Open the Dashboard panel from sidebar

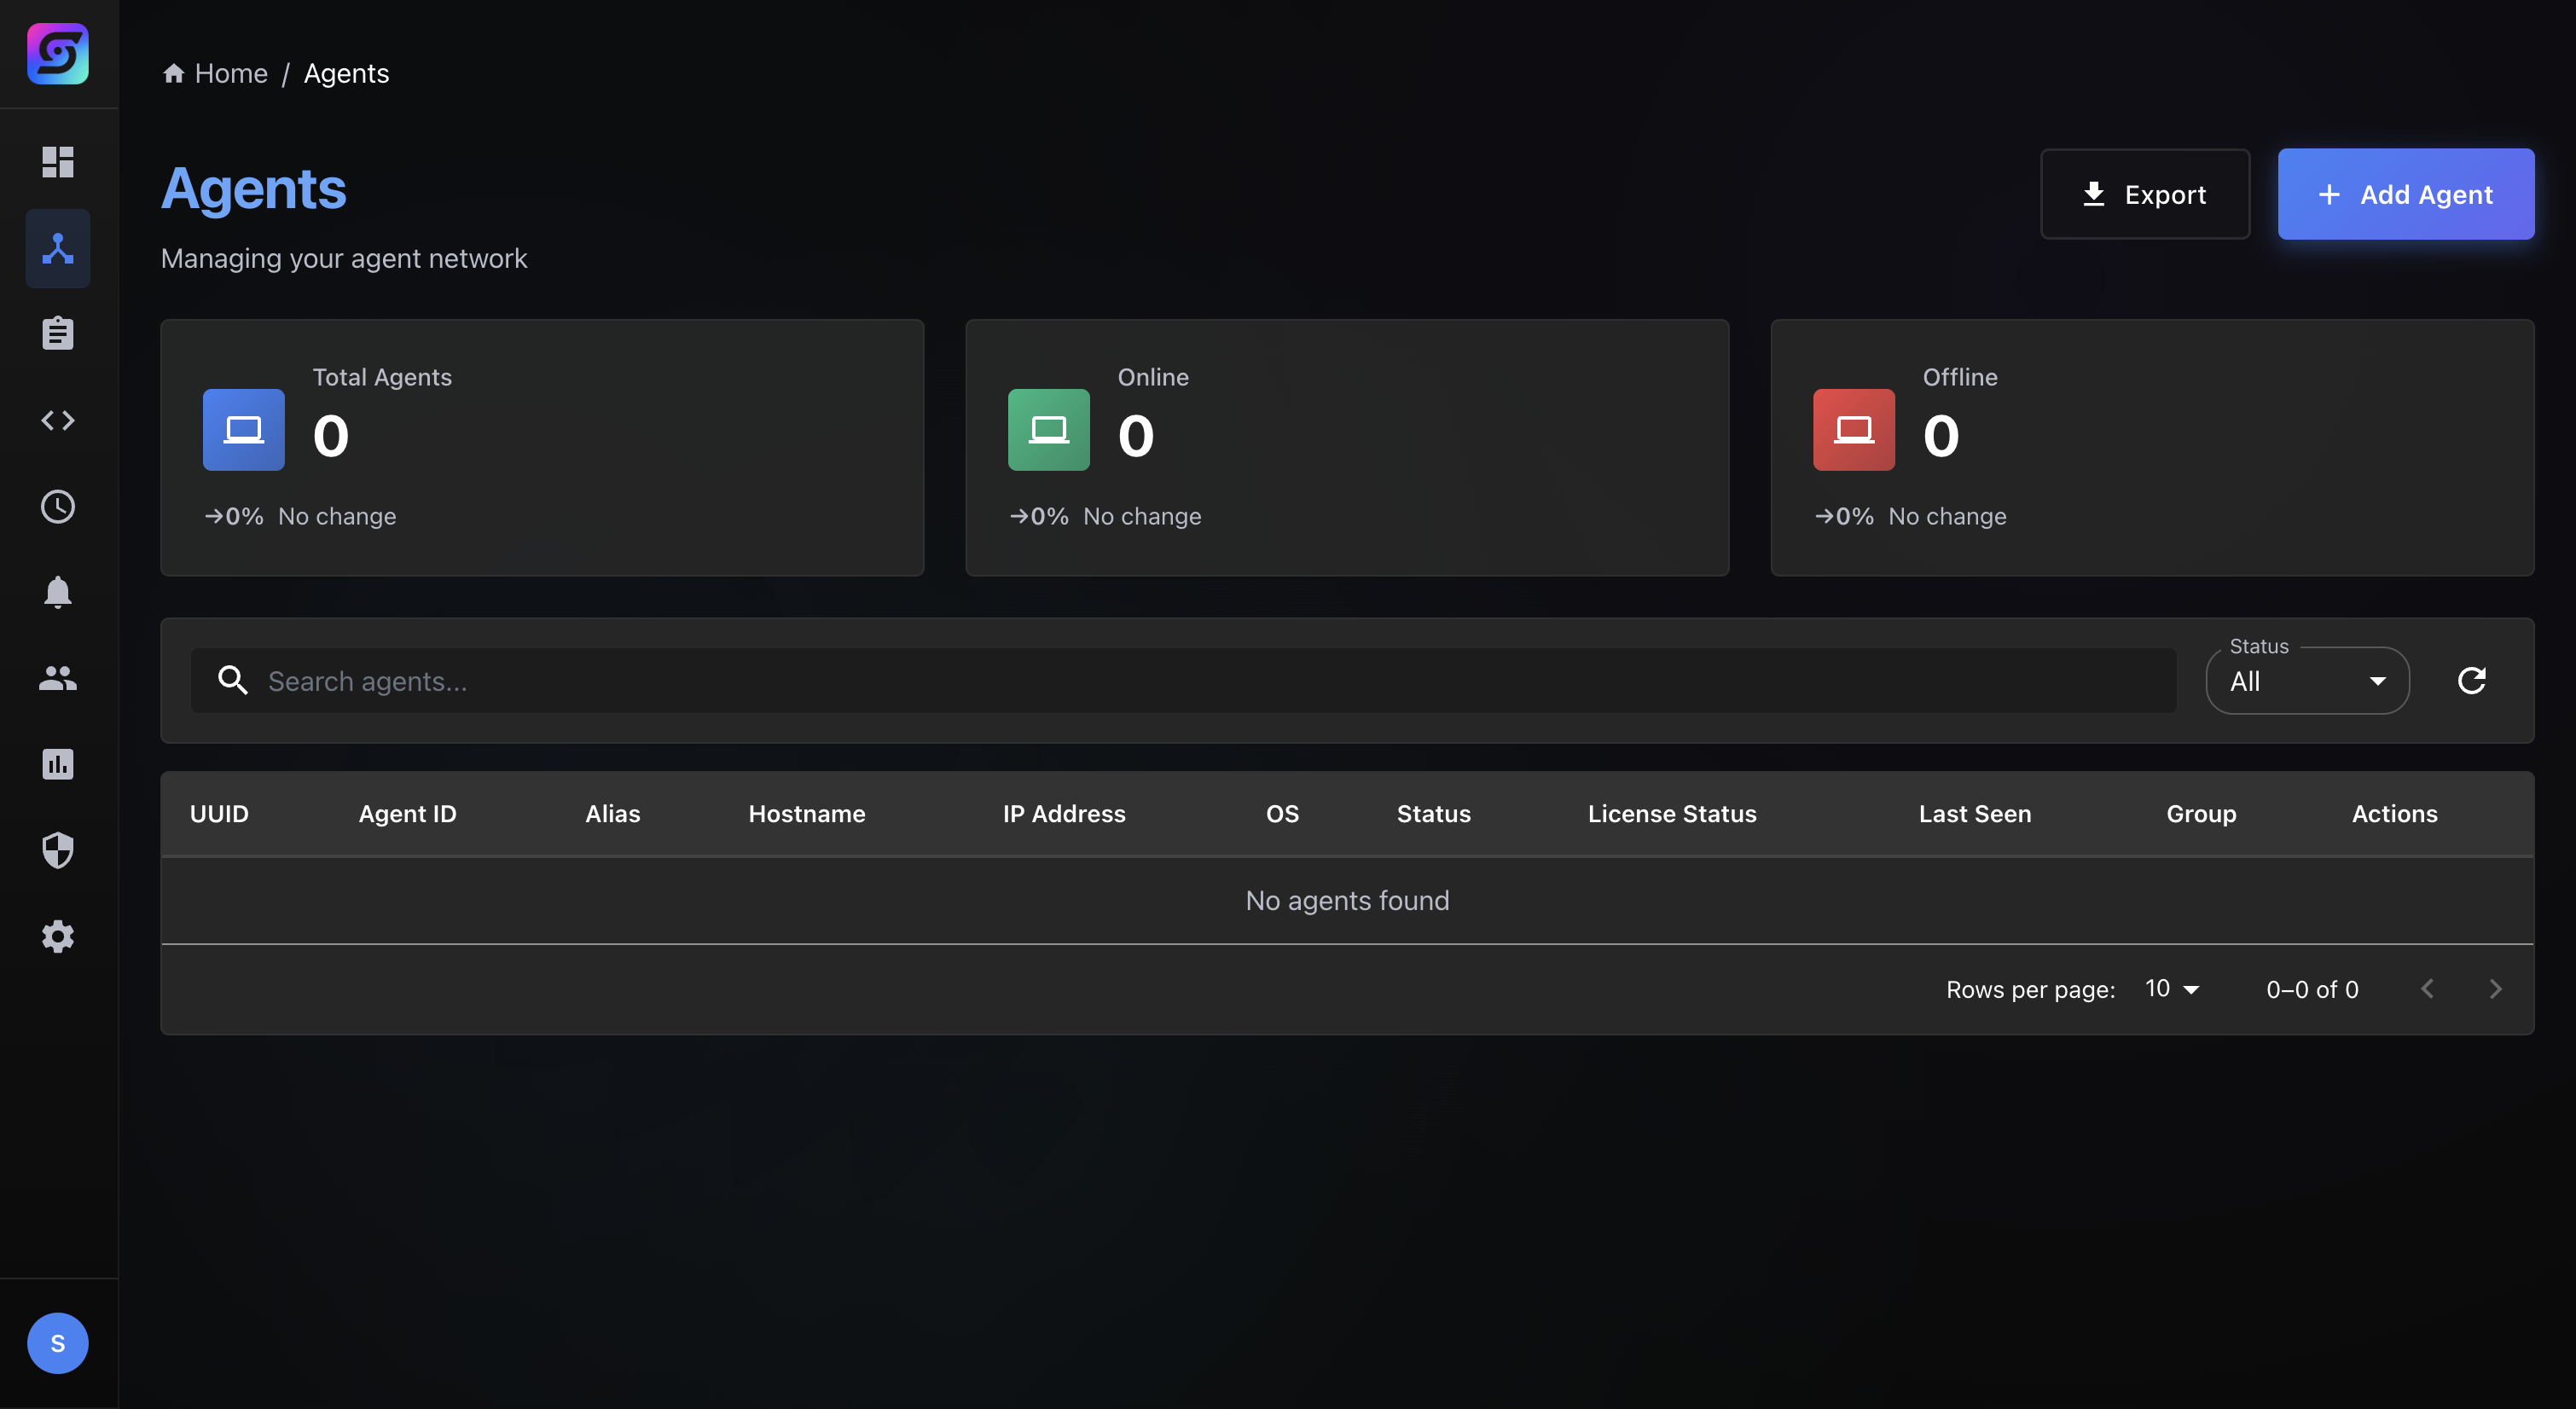58,161
